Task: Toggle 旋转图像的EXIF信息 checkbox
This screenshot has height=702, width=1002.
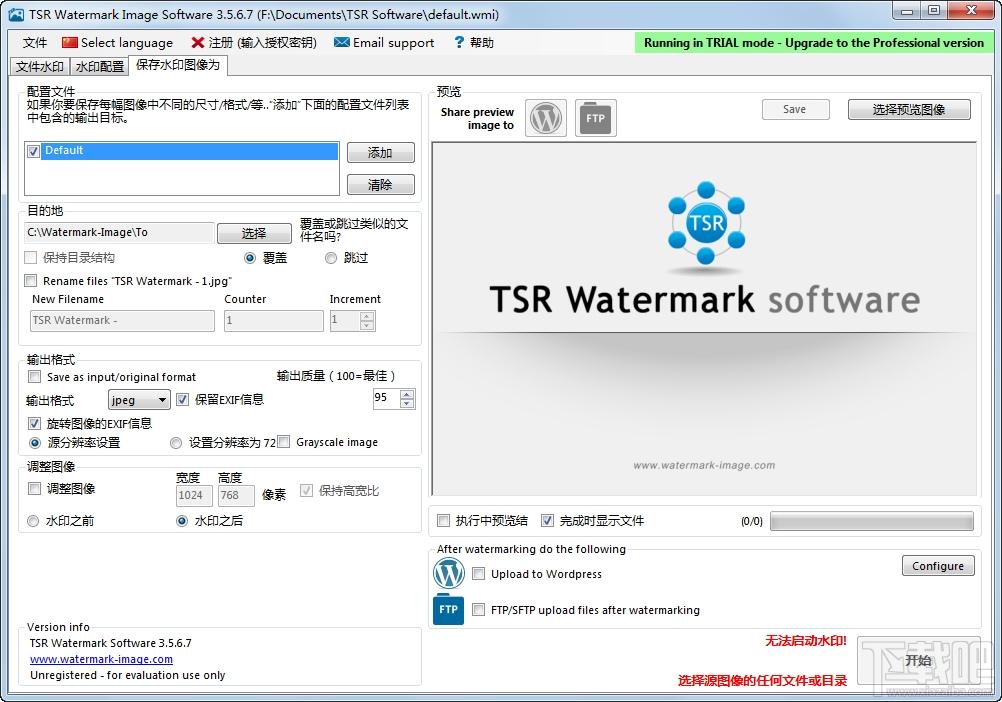Action: tap(35, 423)
